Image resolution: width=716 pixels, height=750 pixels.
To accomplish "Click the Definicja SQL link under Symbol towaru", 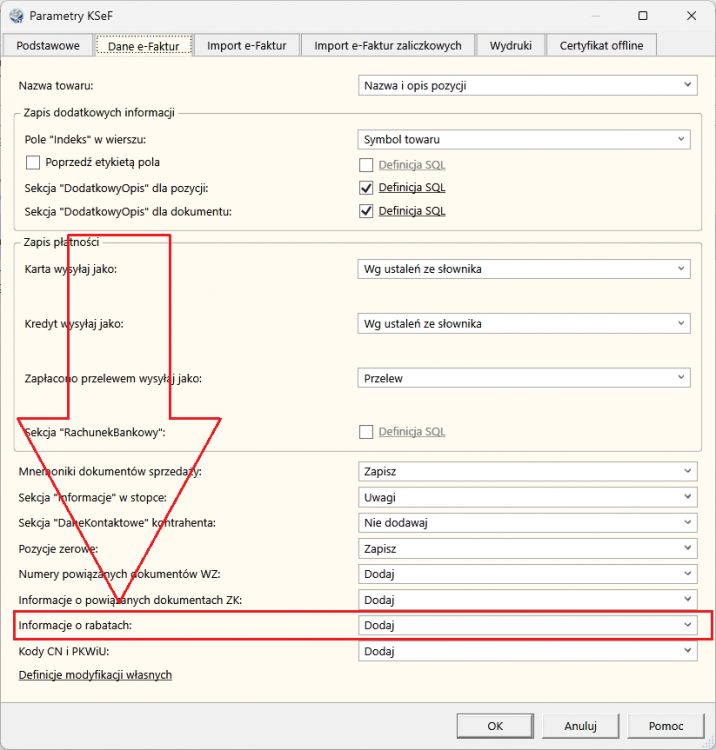I will coord(412,165).
